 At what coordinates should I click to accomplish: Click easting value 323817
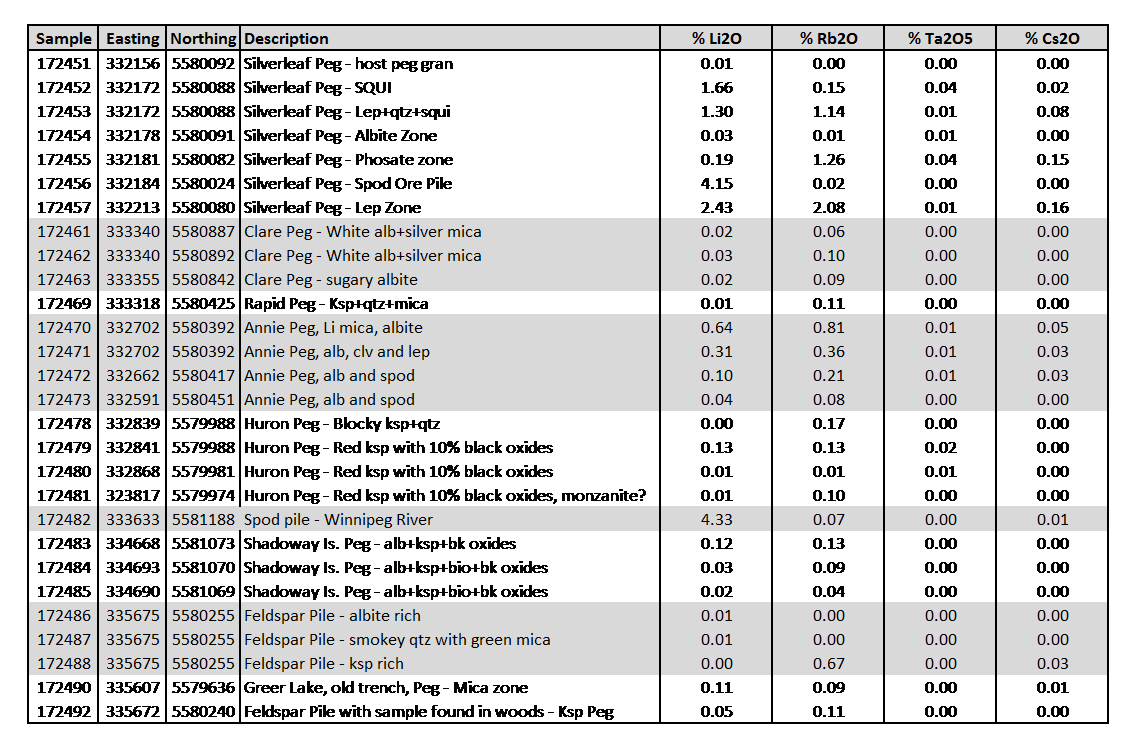(133, 495)
